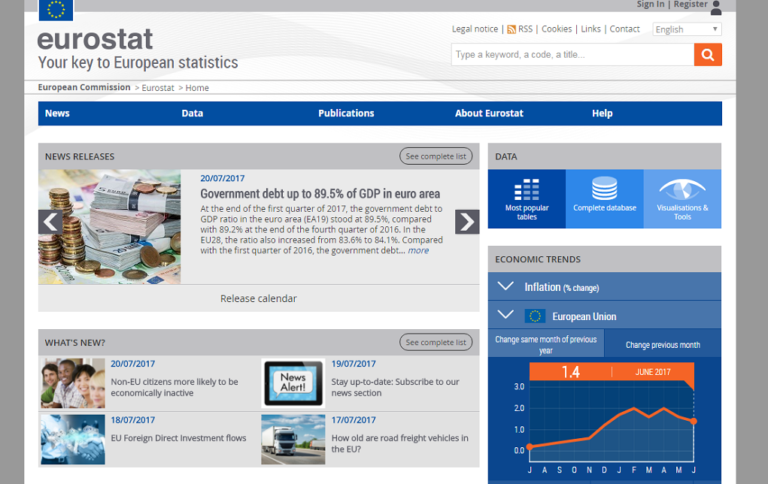Open Government debt up to 89.5% headline

coord(320,194)
